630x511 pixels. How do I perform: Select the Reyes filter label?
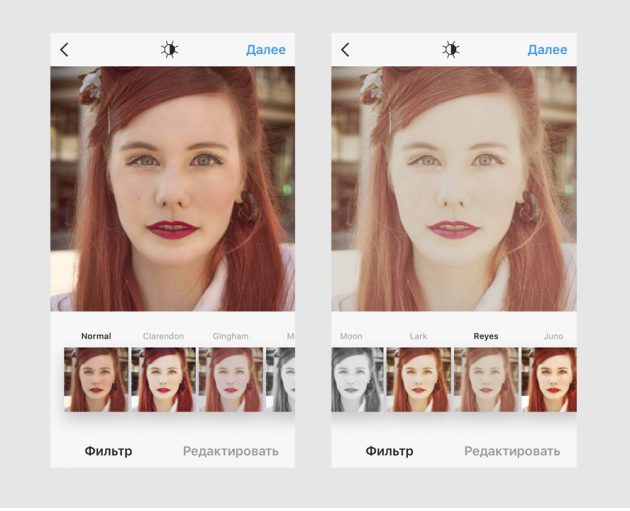(486, 336)
